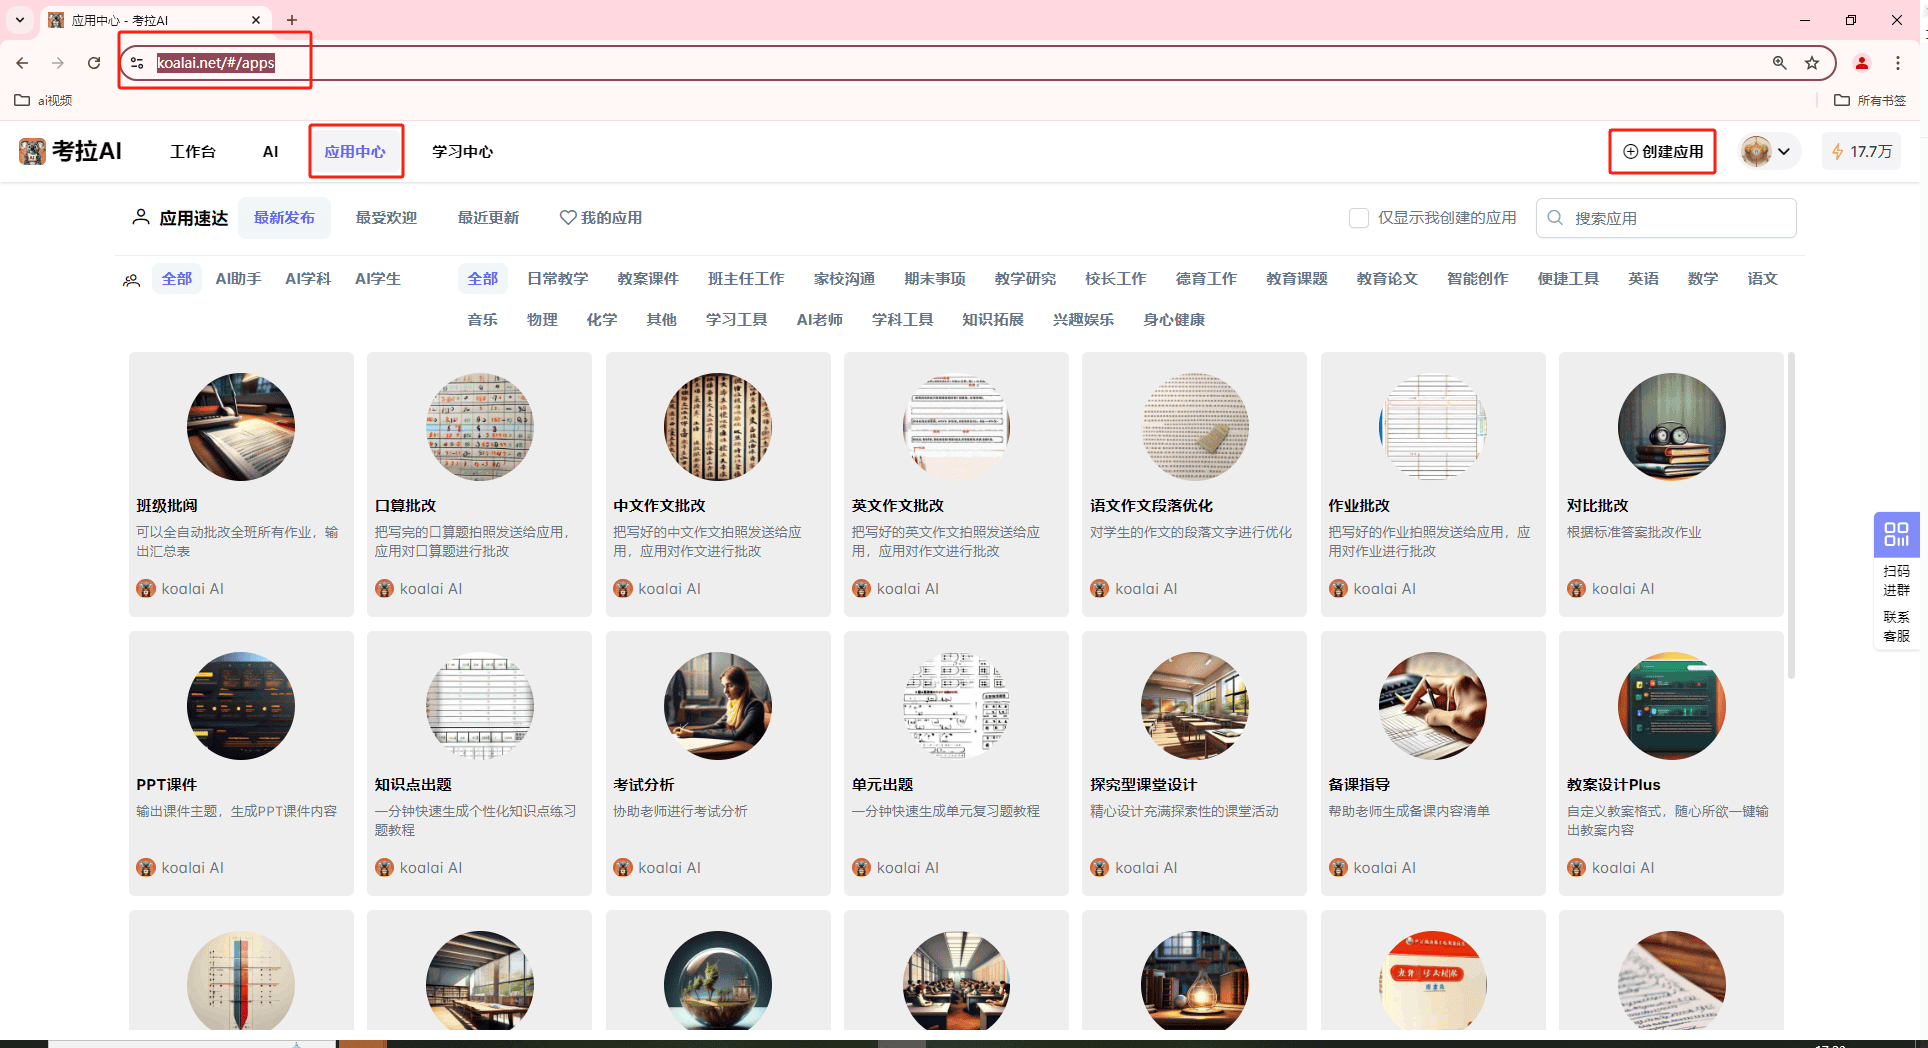Open the 语文作文段落优化 app image
The image size is (1928, 1048).
coord(1195,427)
